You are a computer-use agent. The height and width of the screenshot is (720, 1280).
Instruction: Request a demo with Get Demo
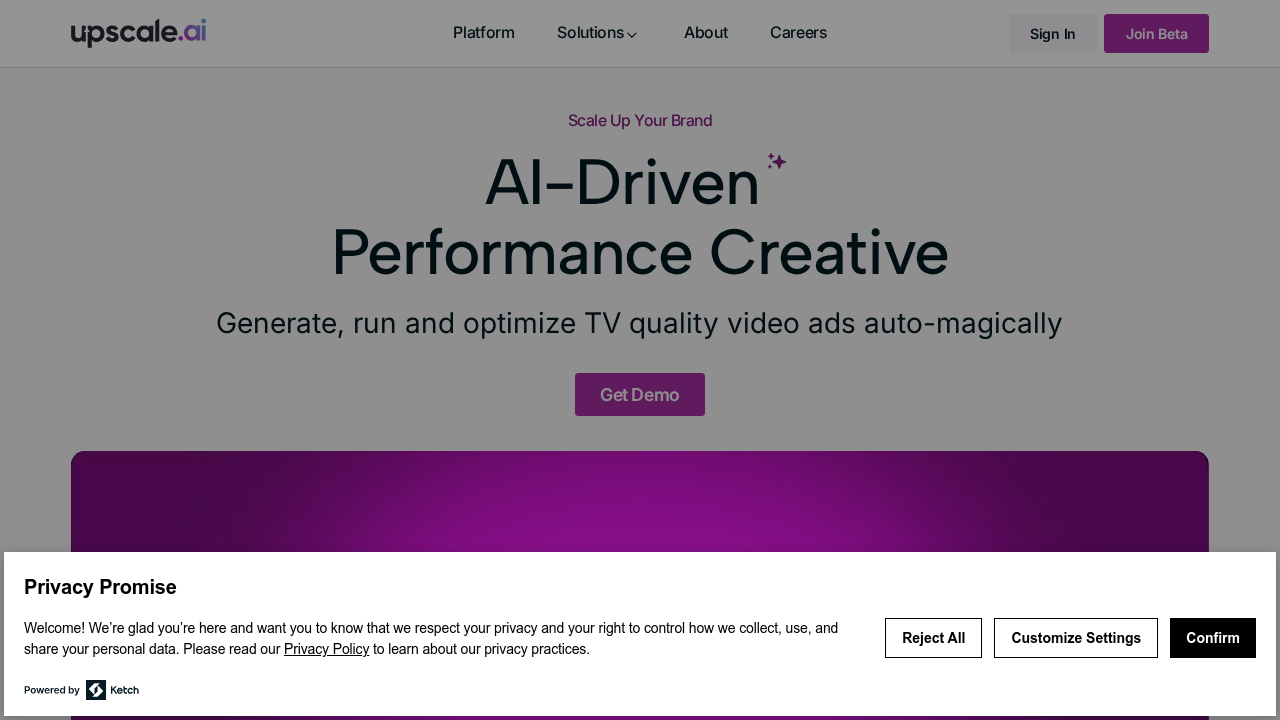[640, 395]
